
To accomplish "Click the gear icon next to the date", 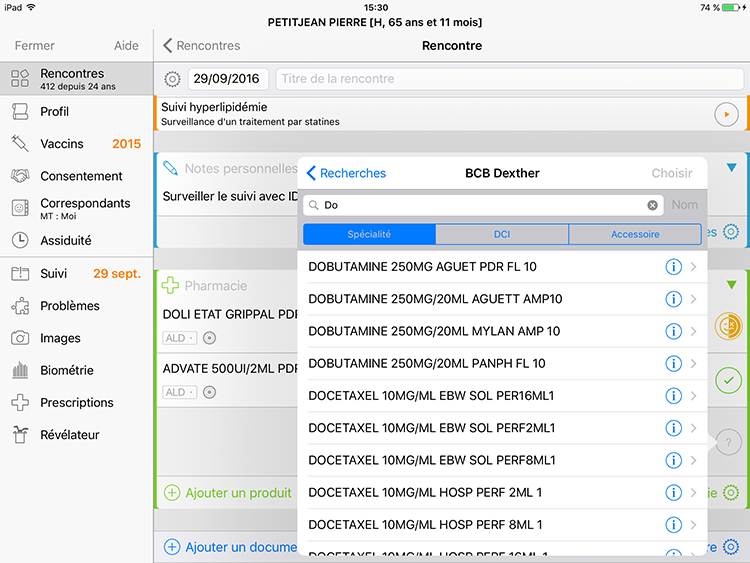I will click(172, 79).
